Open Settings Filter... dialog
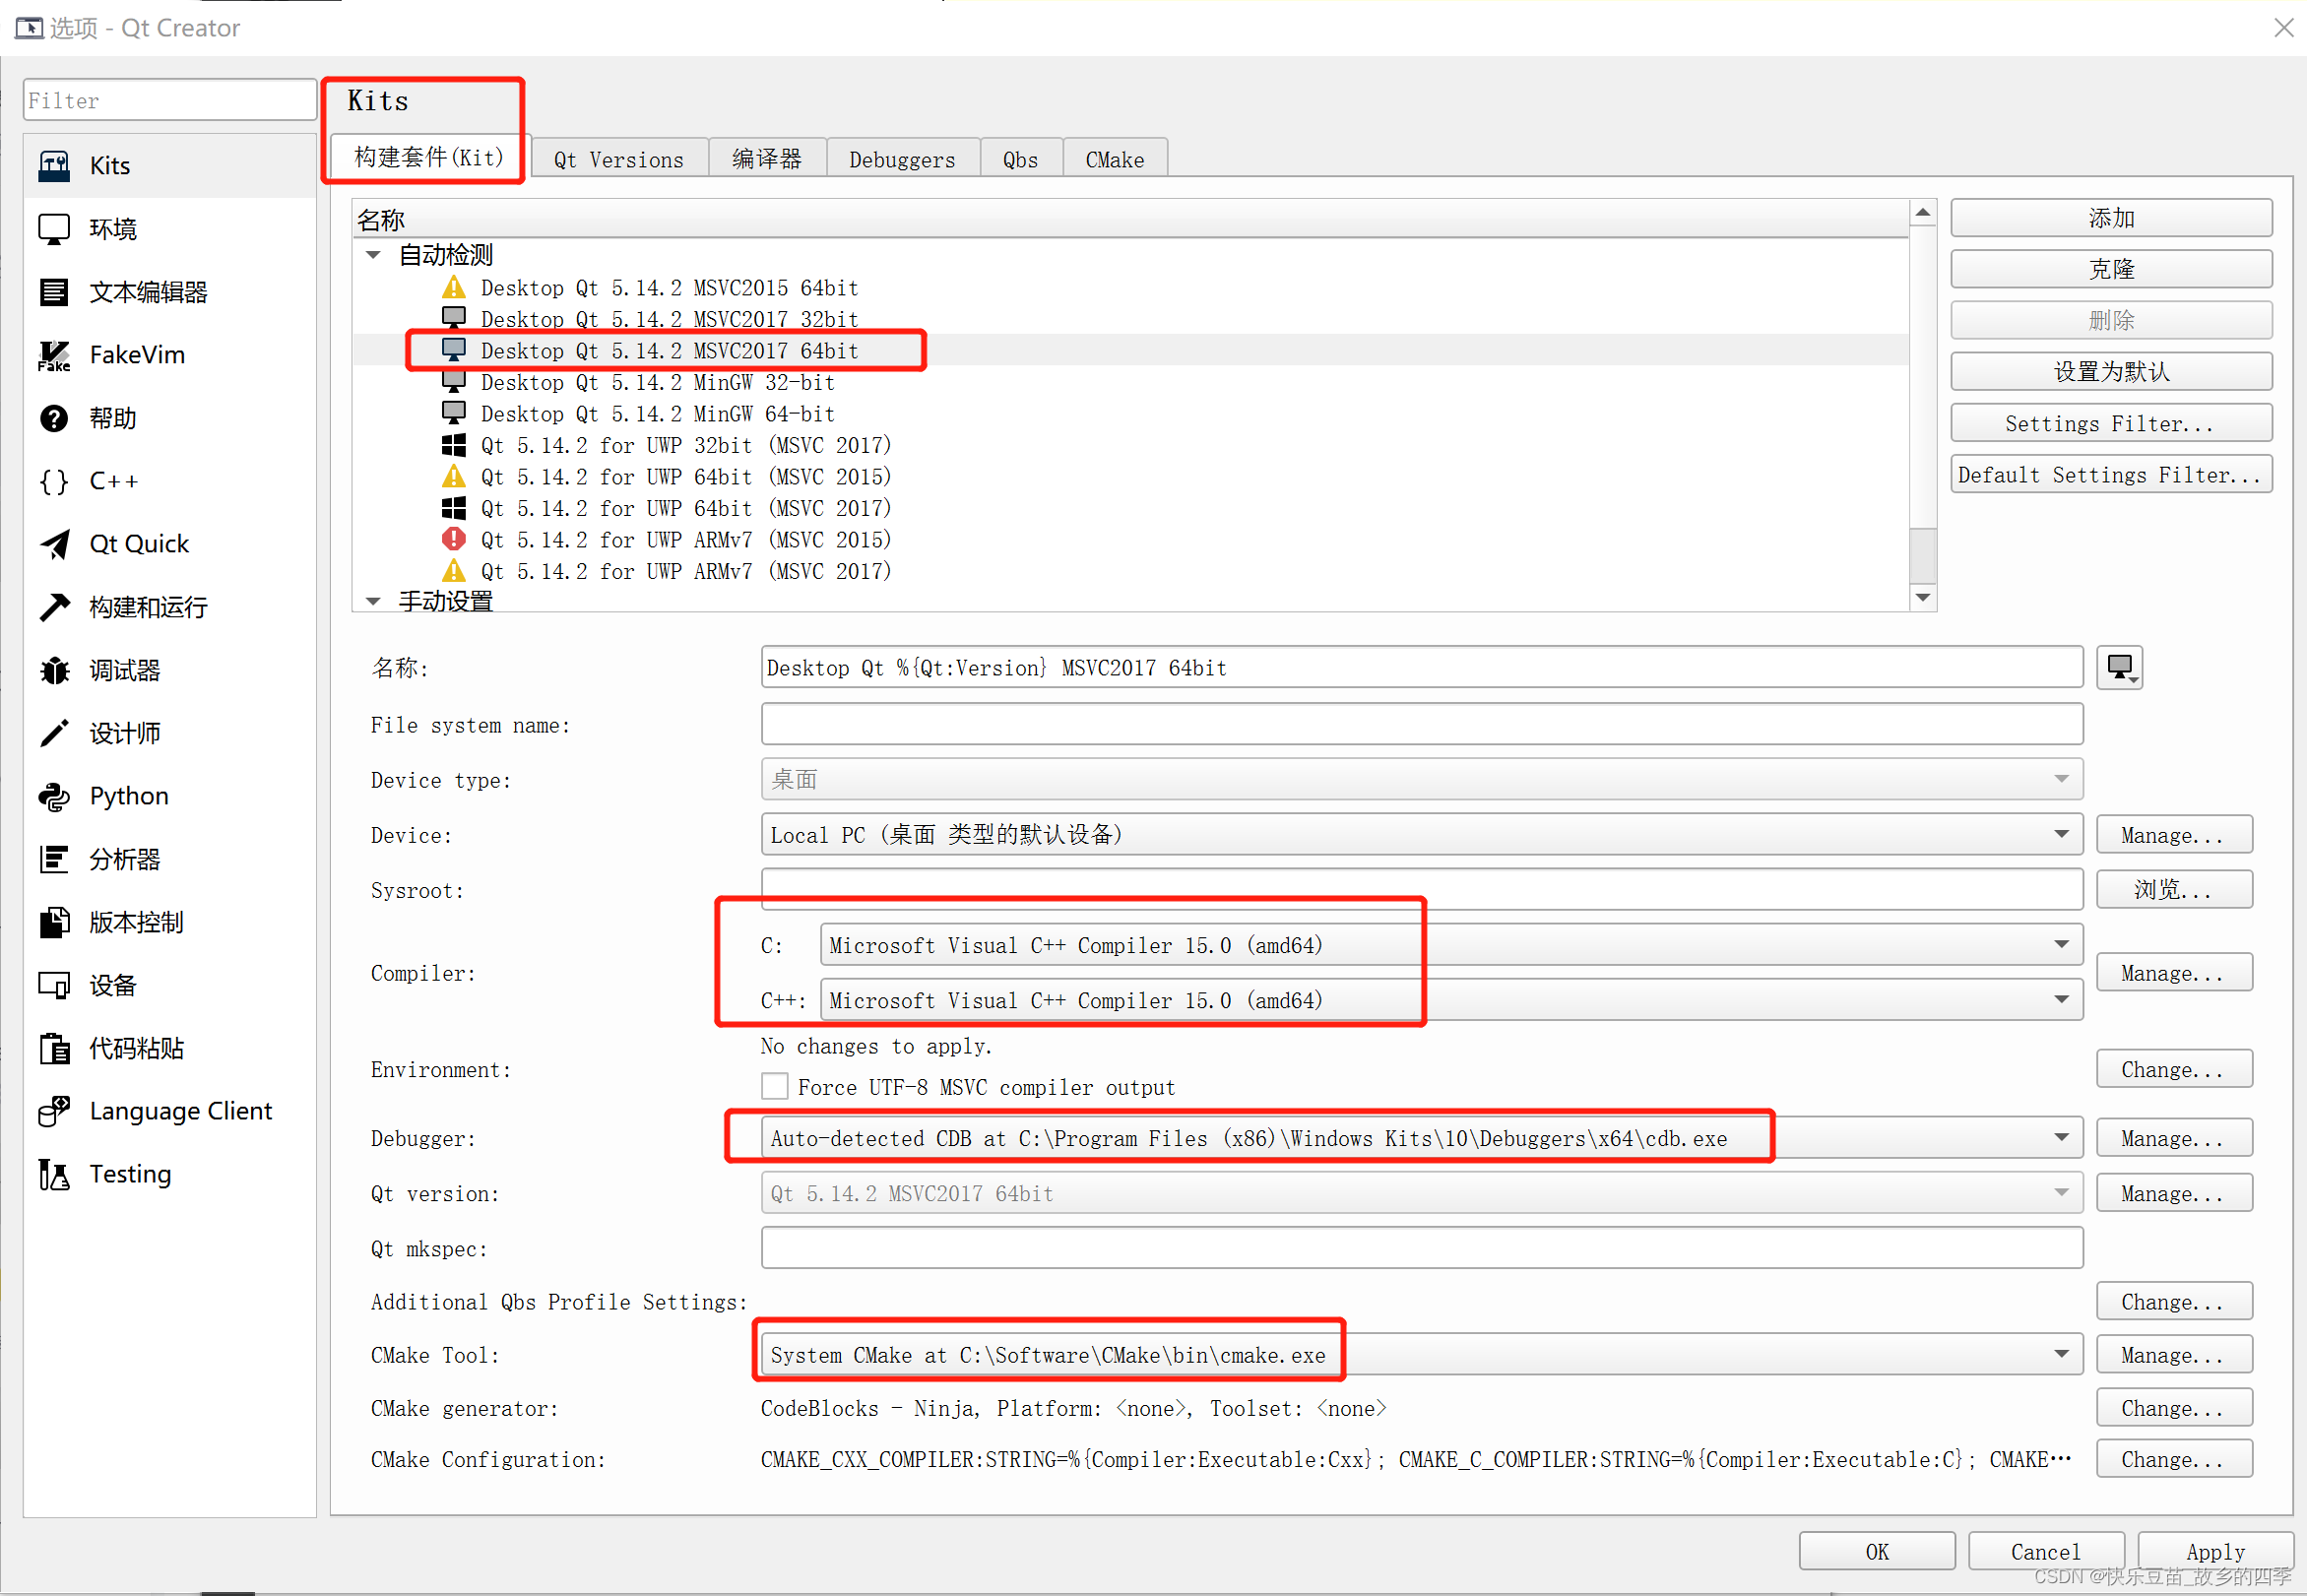Screen dimensions: 2307x1596 (2110, 423)
